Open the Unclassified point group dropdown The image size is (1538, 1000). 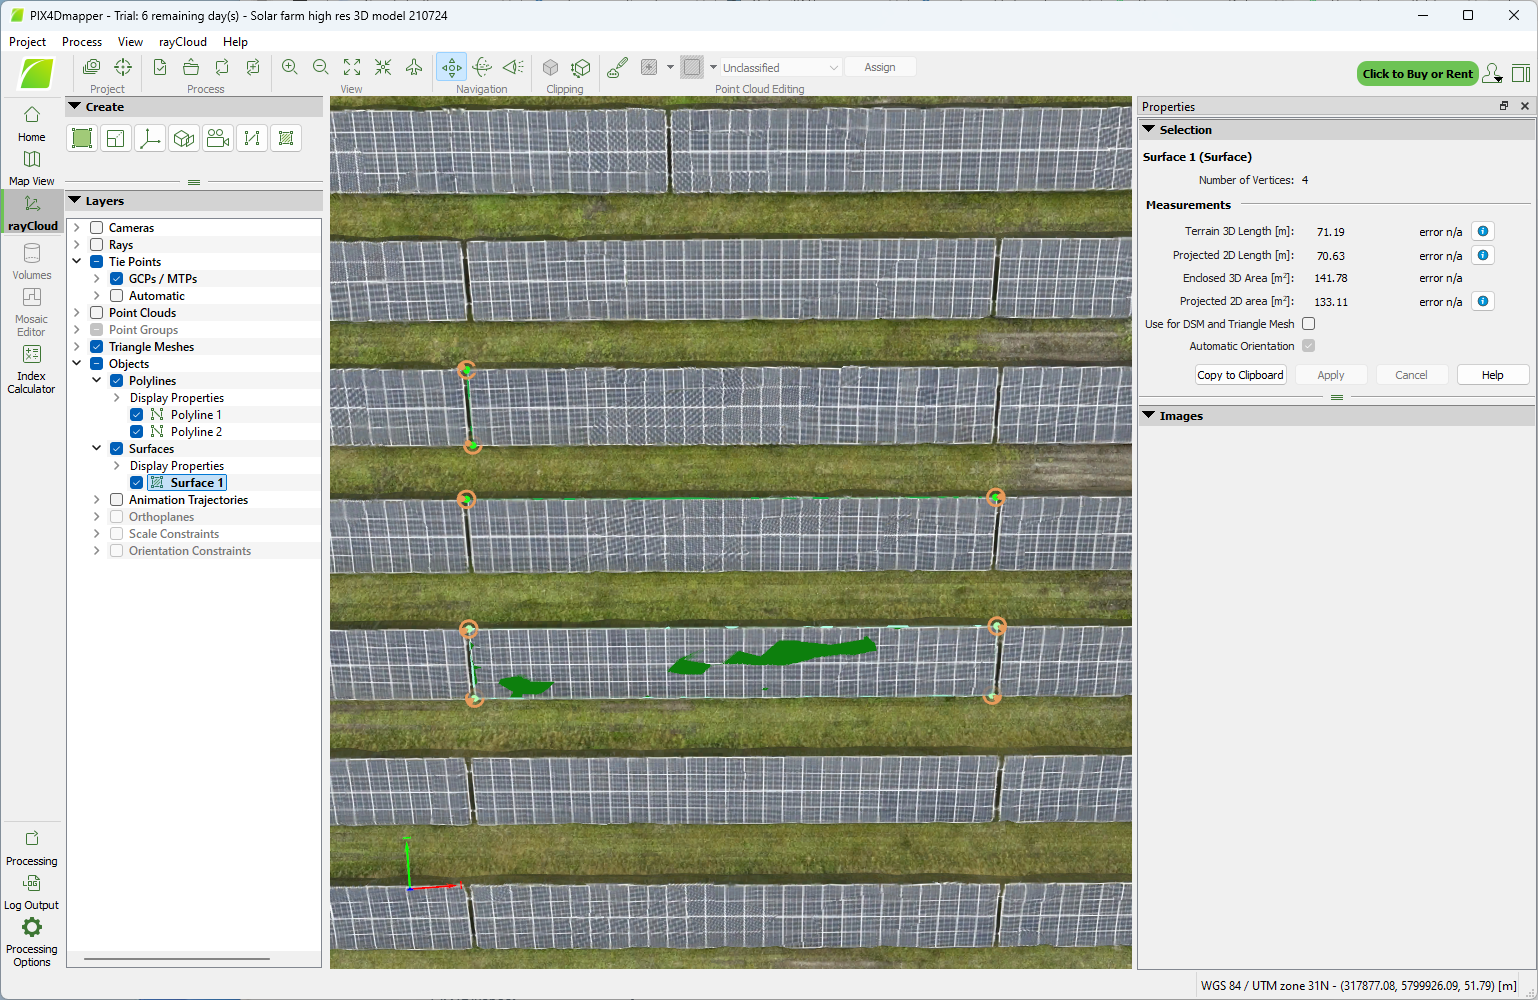(x=780, y=68)
